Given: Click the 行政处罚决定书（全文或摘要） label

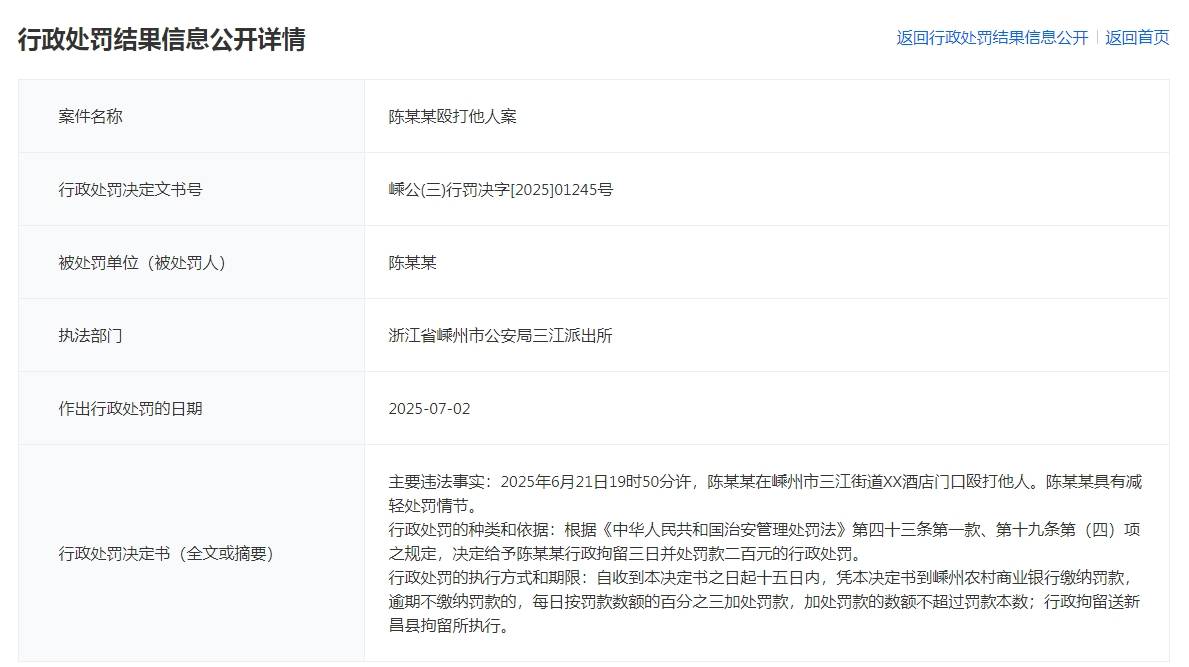Looking at the screenshot, I should (x=165, y=553).
